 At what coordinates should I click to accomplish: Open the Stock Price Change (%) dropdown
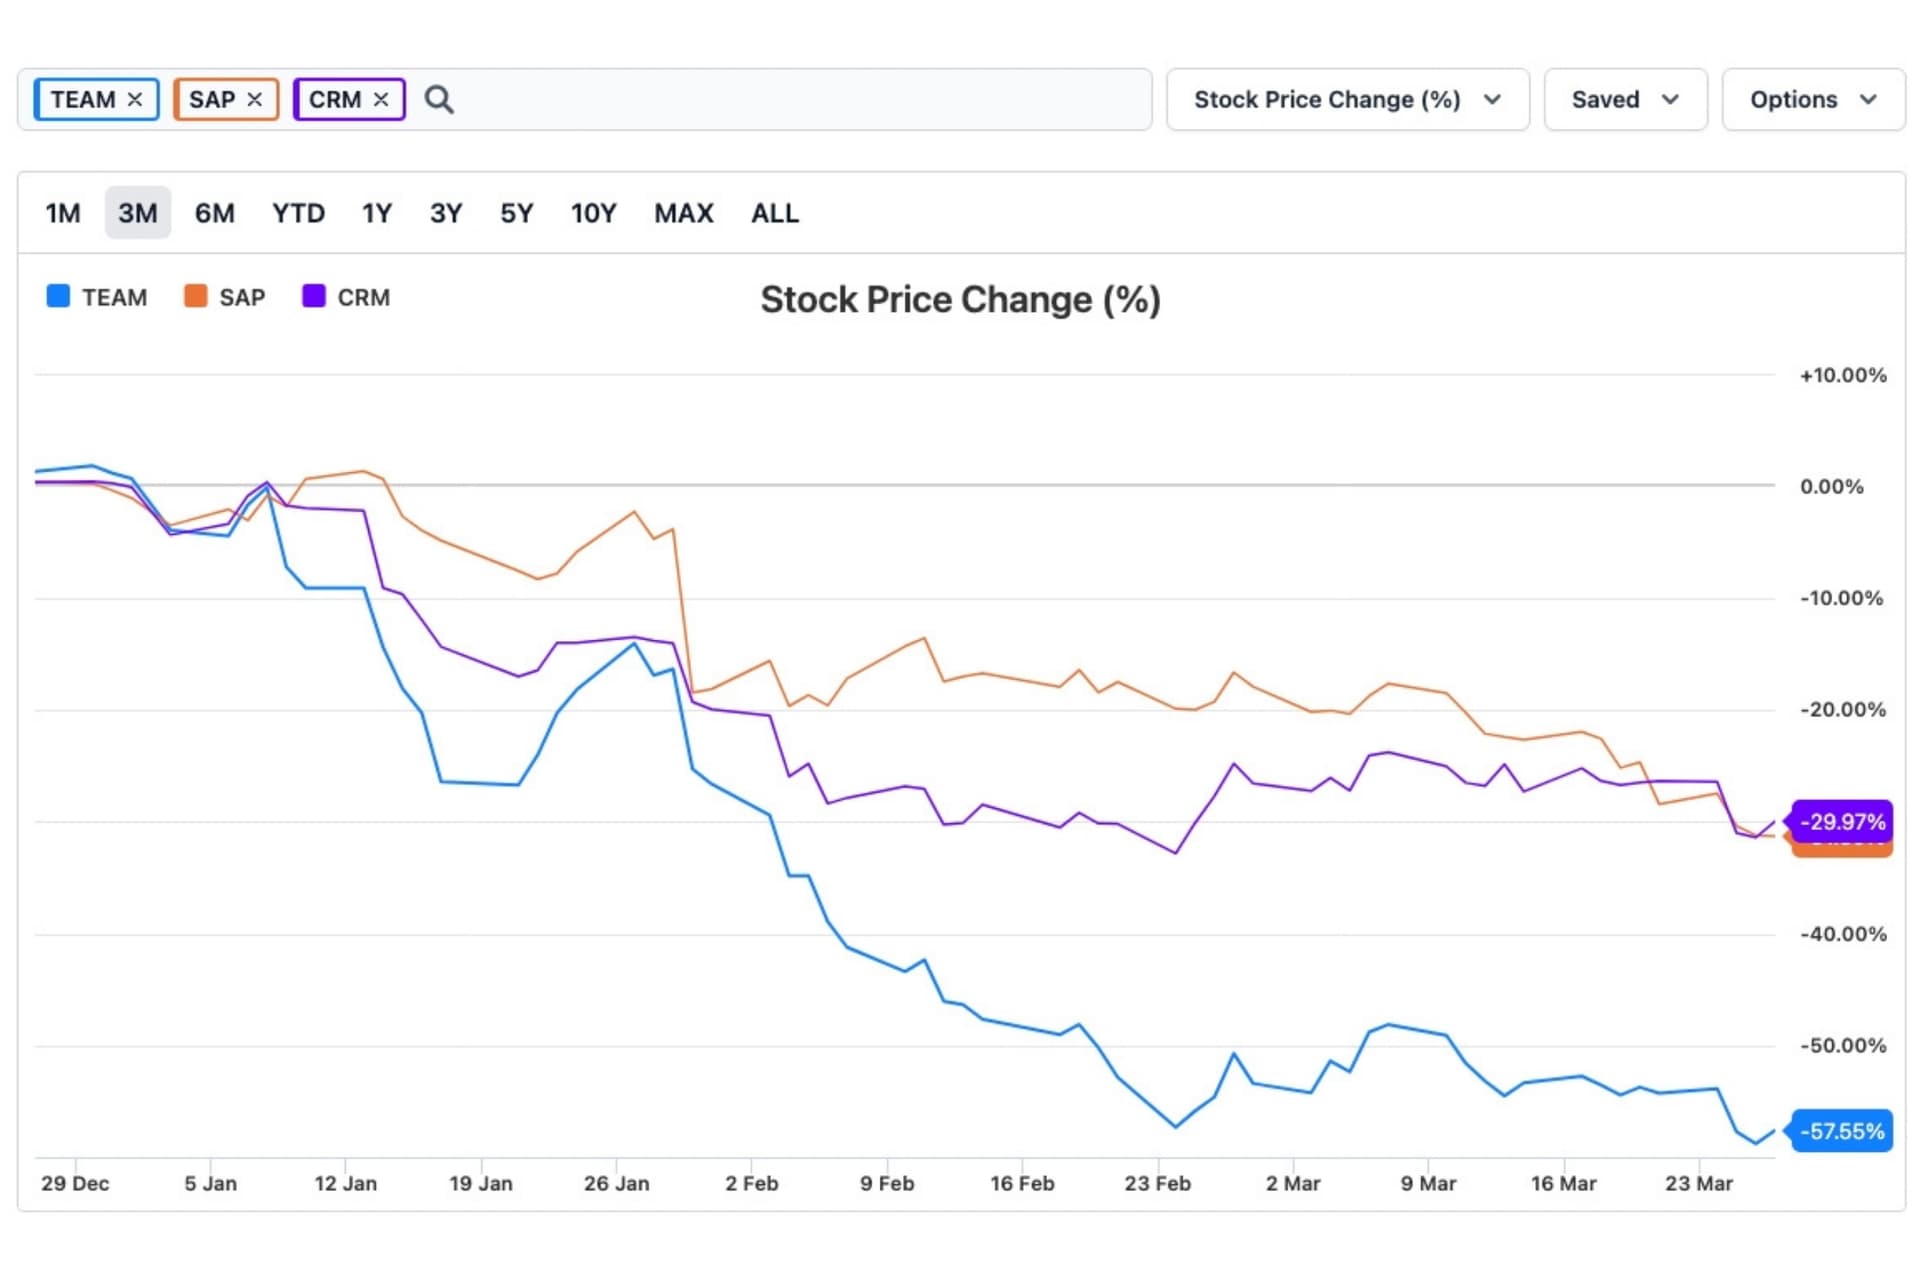tap(1348, 100)
